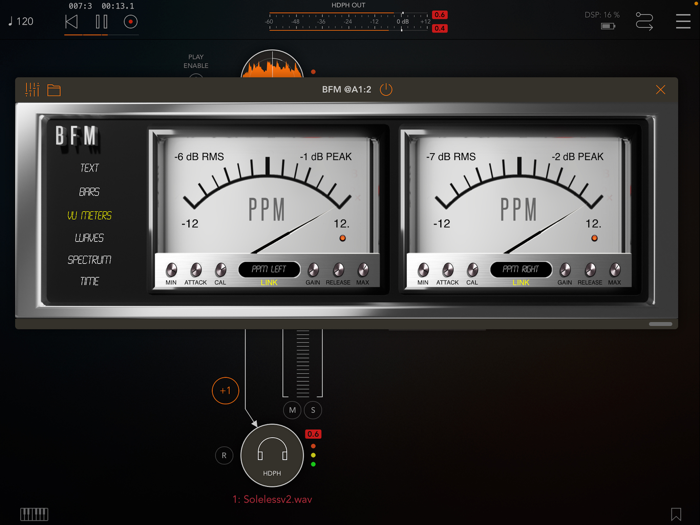
Task: Adjust the left meter GAIN knob
Action: click(x=313, y=270)
